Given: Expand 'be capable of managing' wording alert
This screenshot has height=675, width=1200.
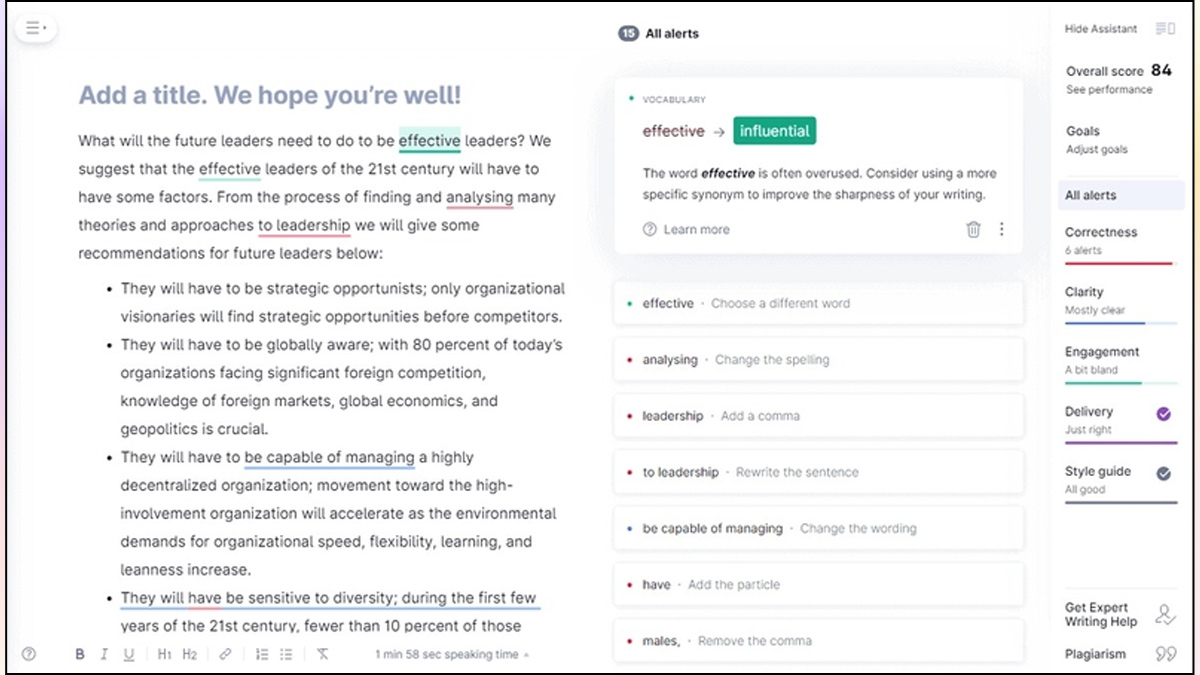Looking at the screenshot, I should 818,528.
